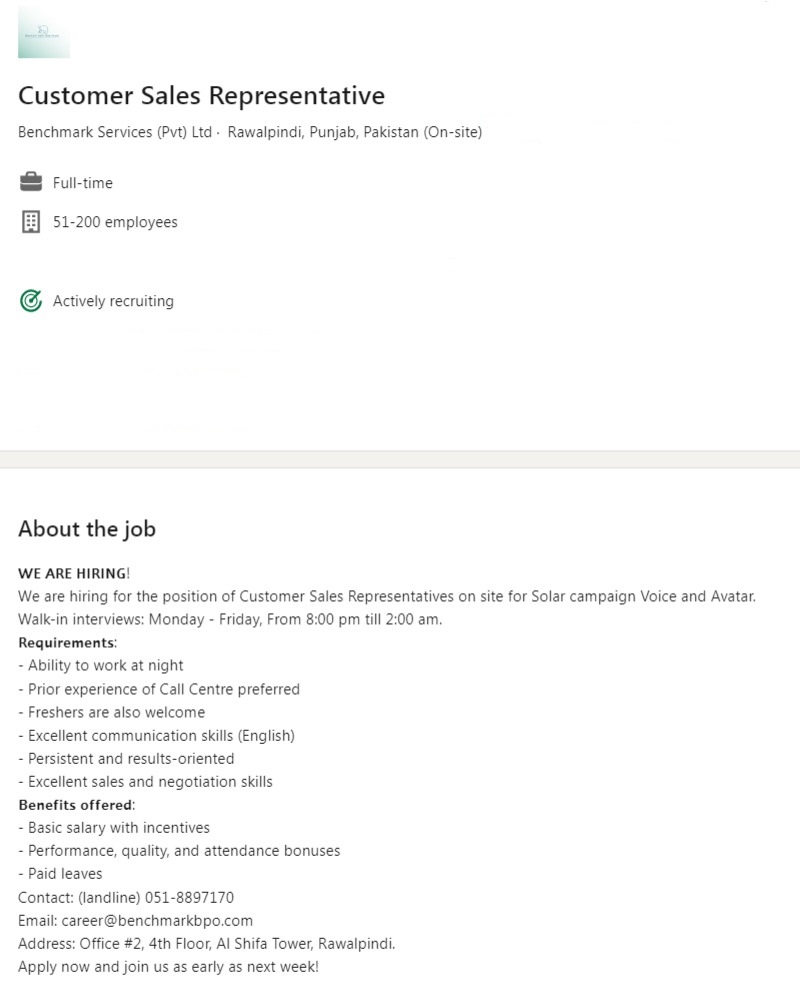Click the WE ARE HIRING! headline
Image resolution: width=800 pixels, height=988 pixels.
(x=74, y=573)
